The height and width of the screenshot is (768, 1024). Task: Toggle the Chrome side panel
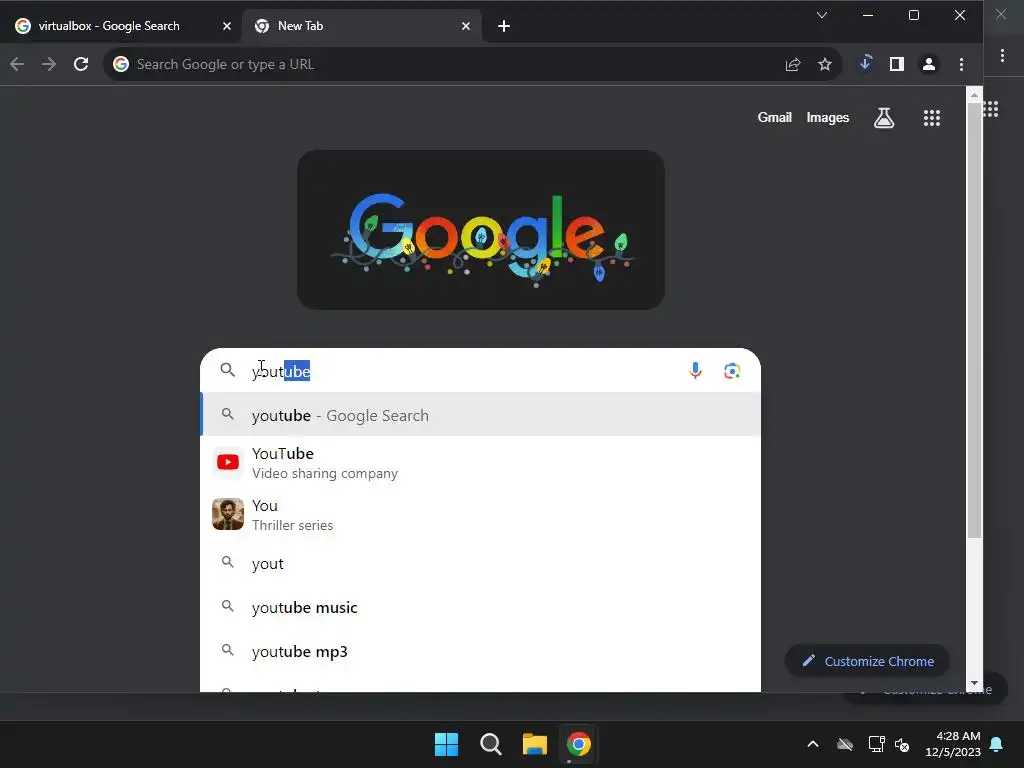coord(897,64)
